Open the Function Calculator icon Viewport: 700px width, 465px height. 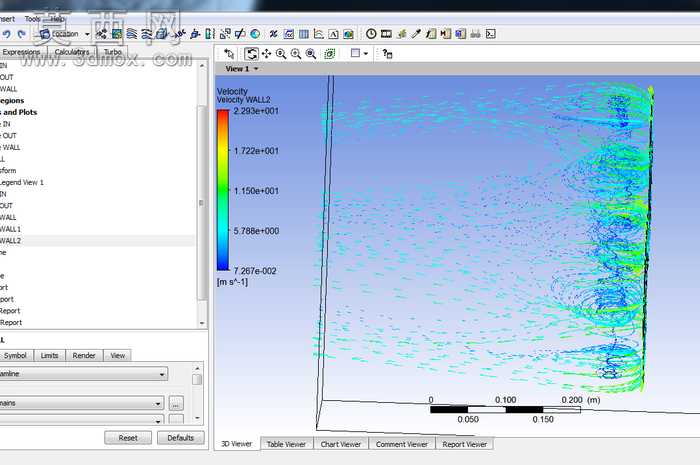tap(431, 34)
